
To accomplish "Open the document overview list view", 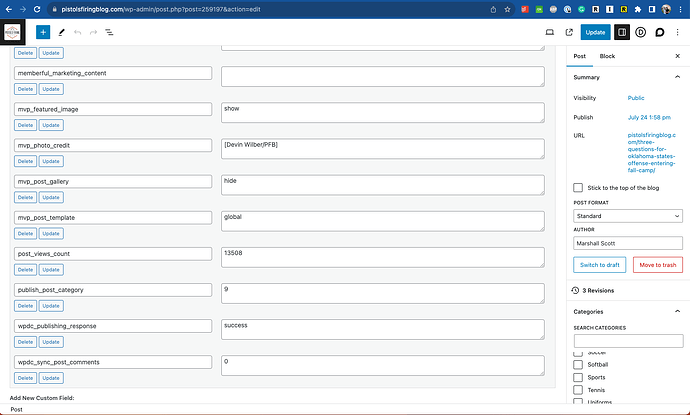I will click(109, 32).
